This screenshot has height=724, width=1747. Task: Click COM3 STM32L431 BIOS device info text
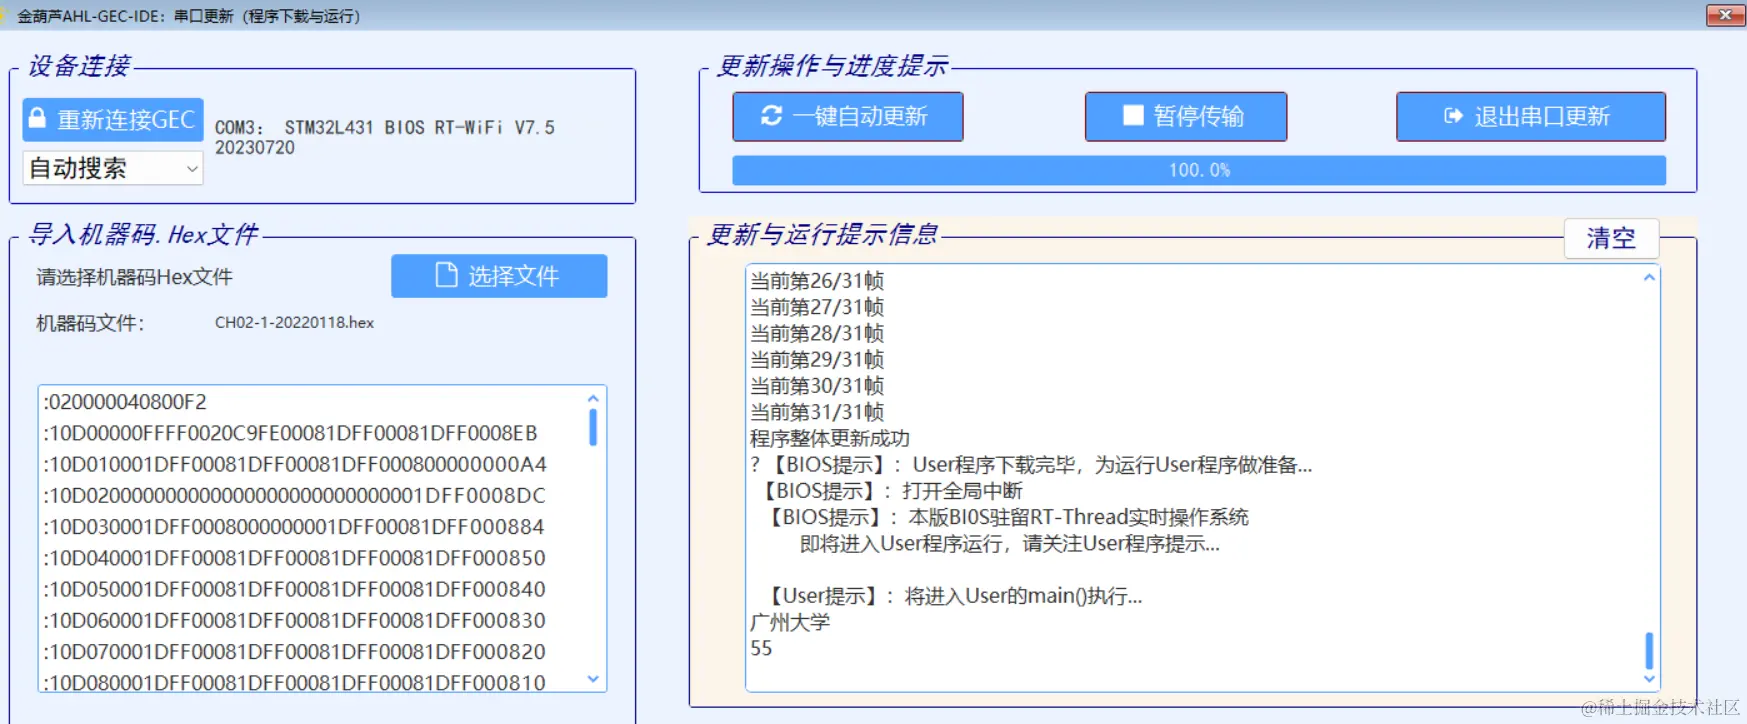[x=384, y=137]
